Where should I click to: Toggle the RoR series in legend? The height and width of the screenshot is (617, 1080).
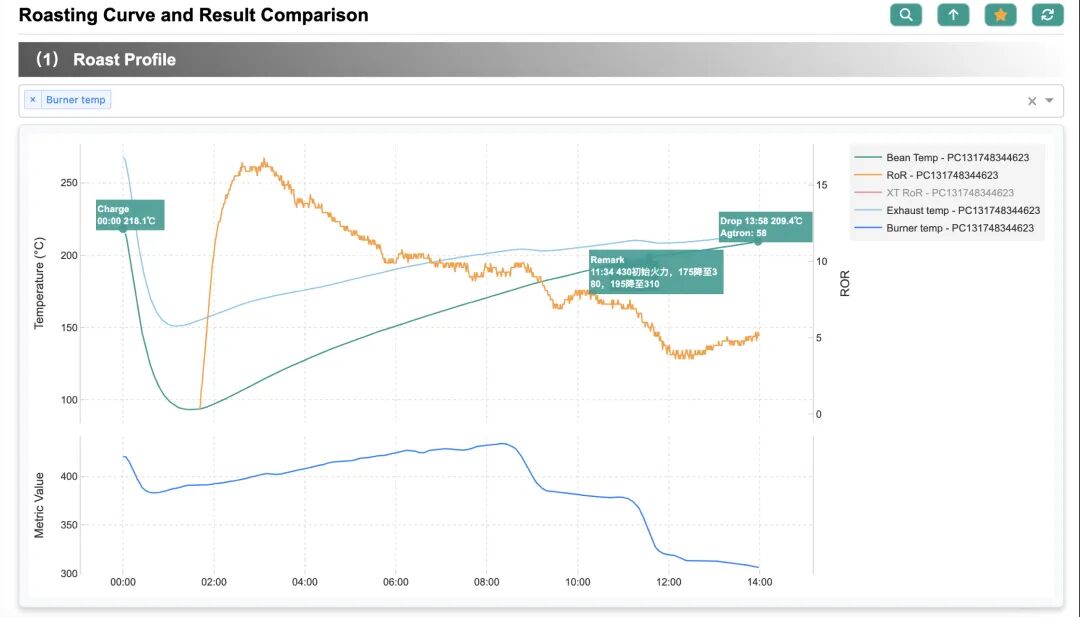(926, 176)
